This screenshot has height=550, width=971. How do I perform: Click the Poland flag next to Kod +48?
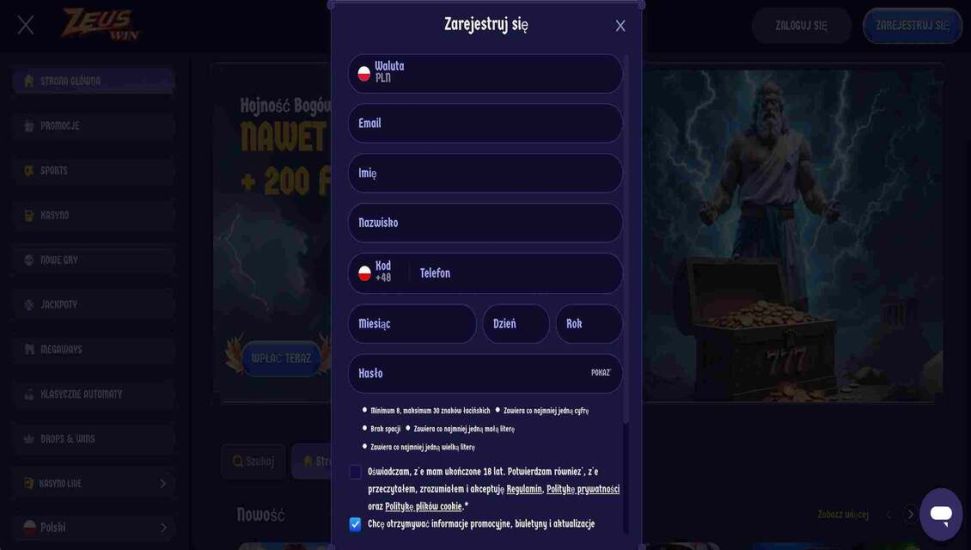coord(365,273)
